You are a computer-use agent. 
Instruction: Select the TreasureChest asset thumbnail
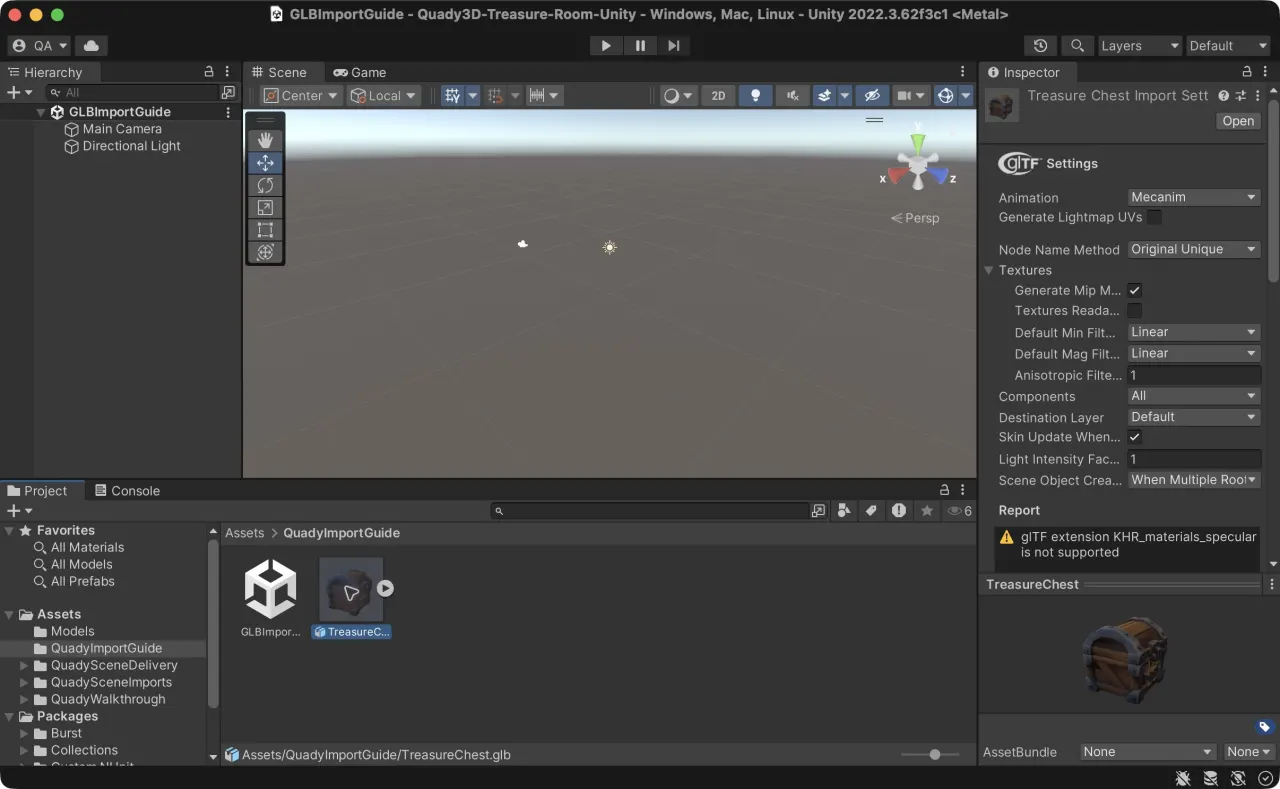(351, 589)
